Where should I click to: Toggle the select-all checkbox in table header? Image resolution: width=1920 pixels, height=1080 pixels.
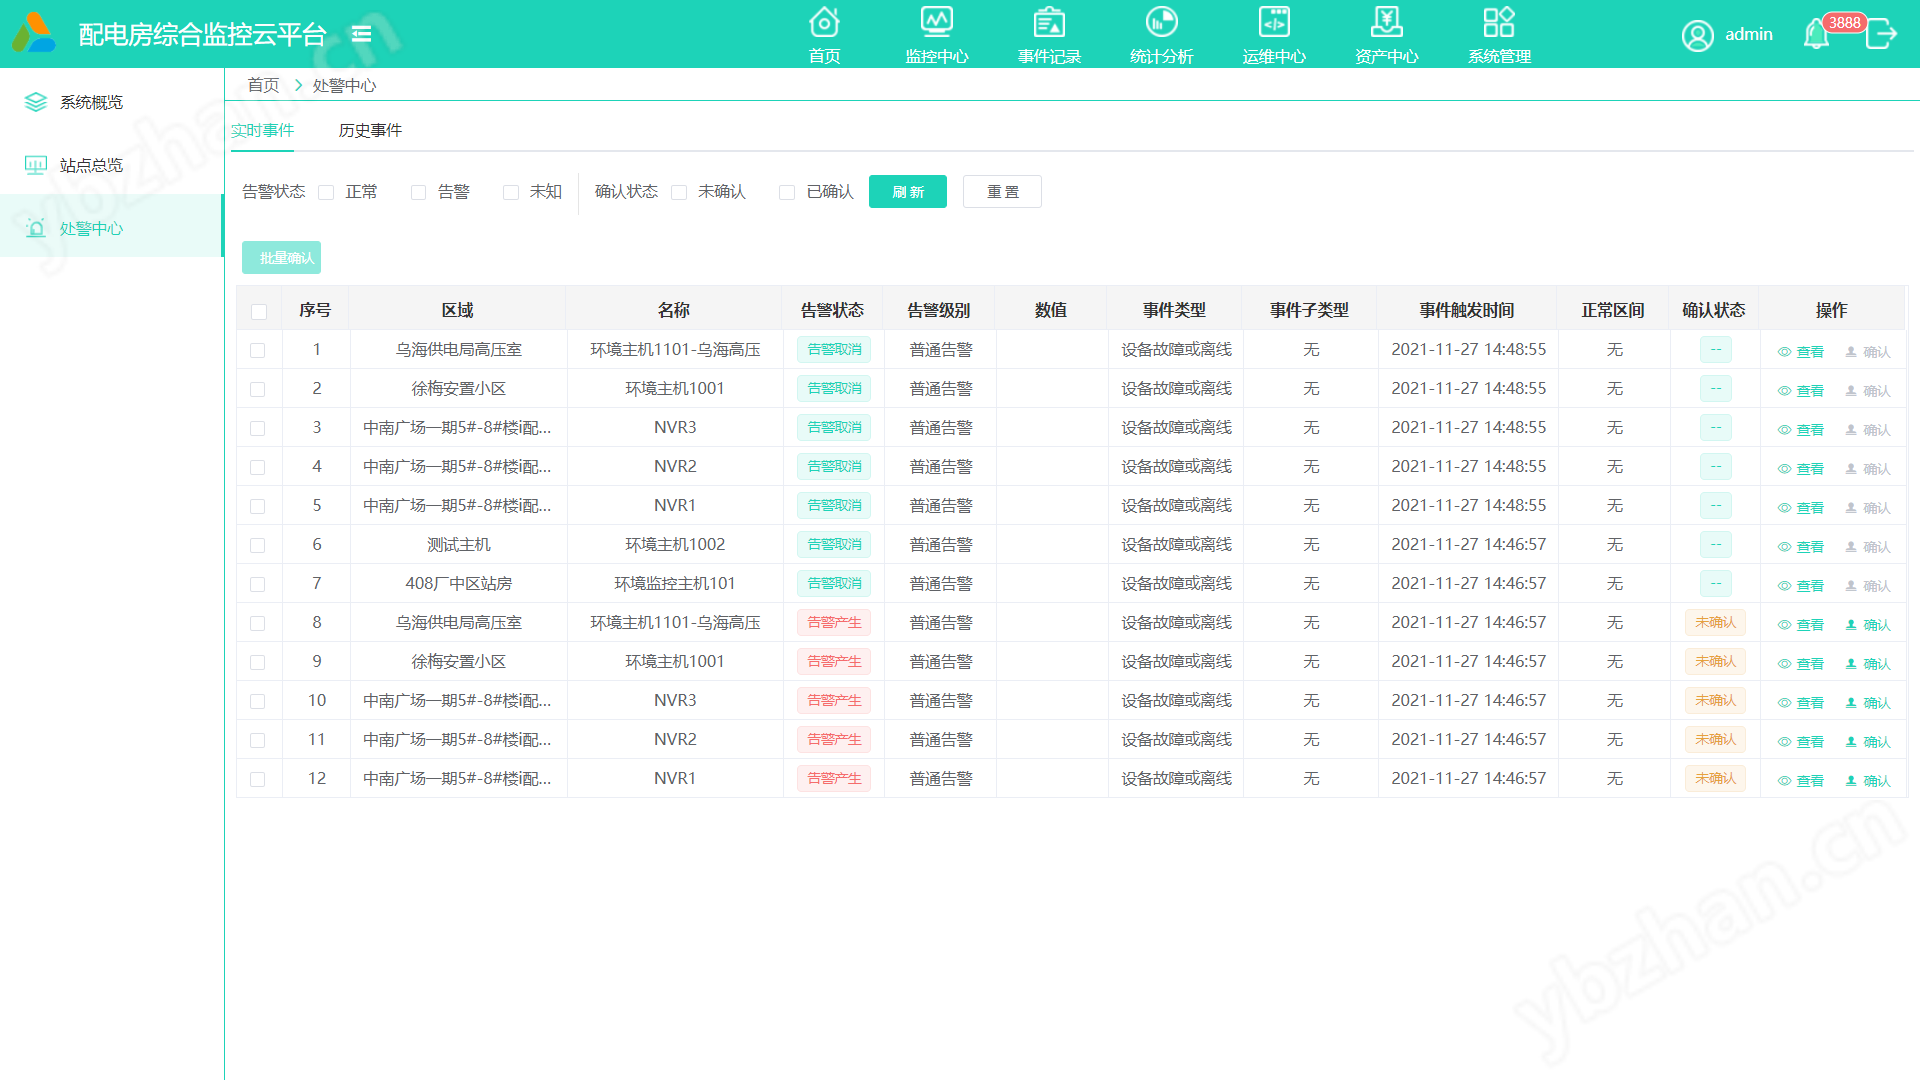(259, 311)
